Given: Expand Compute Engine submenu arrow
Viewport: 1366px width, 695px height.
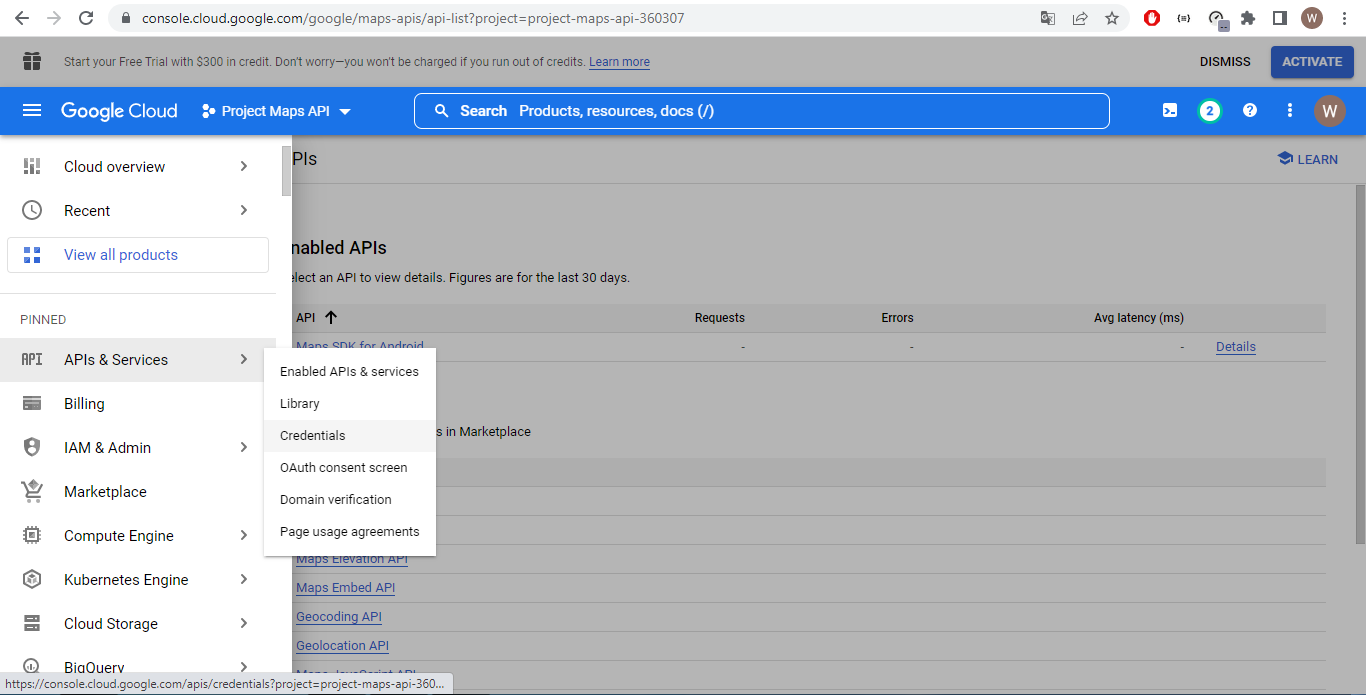Looking at the screenshot, I should [x=244, y=536].
